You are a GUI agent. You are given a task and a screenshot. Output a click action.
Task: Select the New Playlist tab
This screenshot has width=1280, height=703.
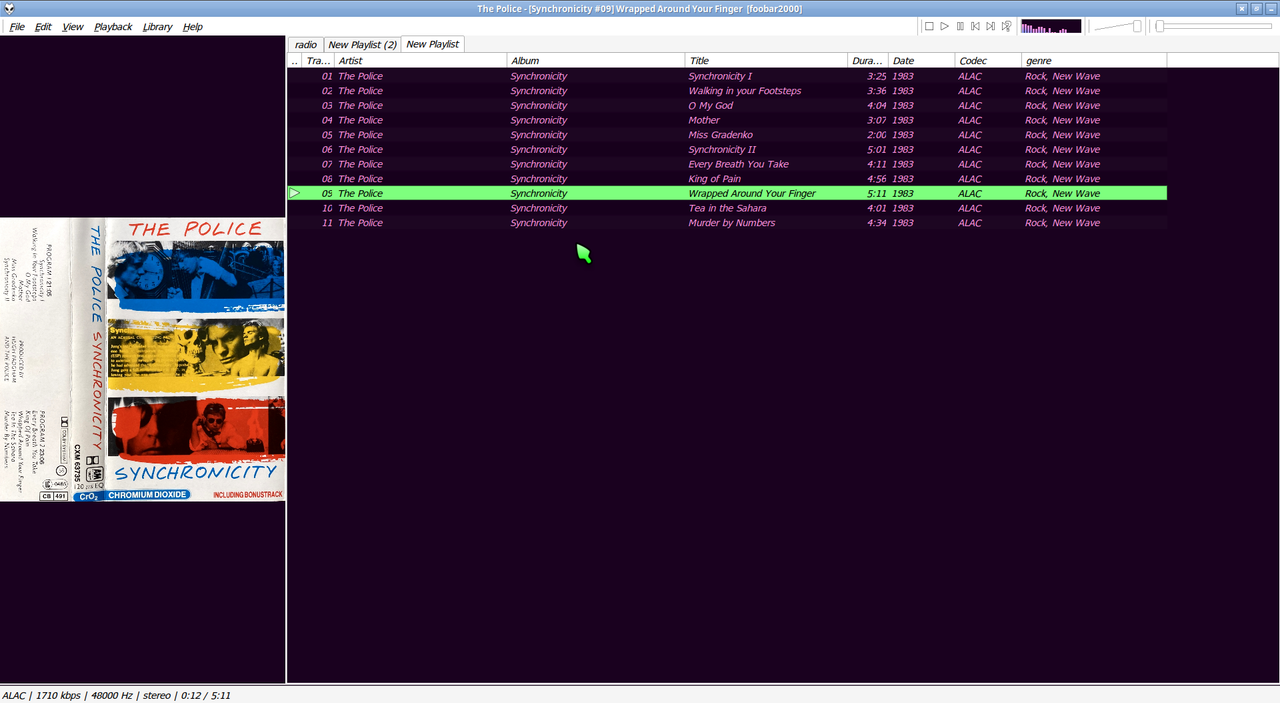(x=432, y=44)
